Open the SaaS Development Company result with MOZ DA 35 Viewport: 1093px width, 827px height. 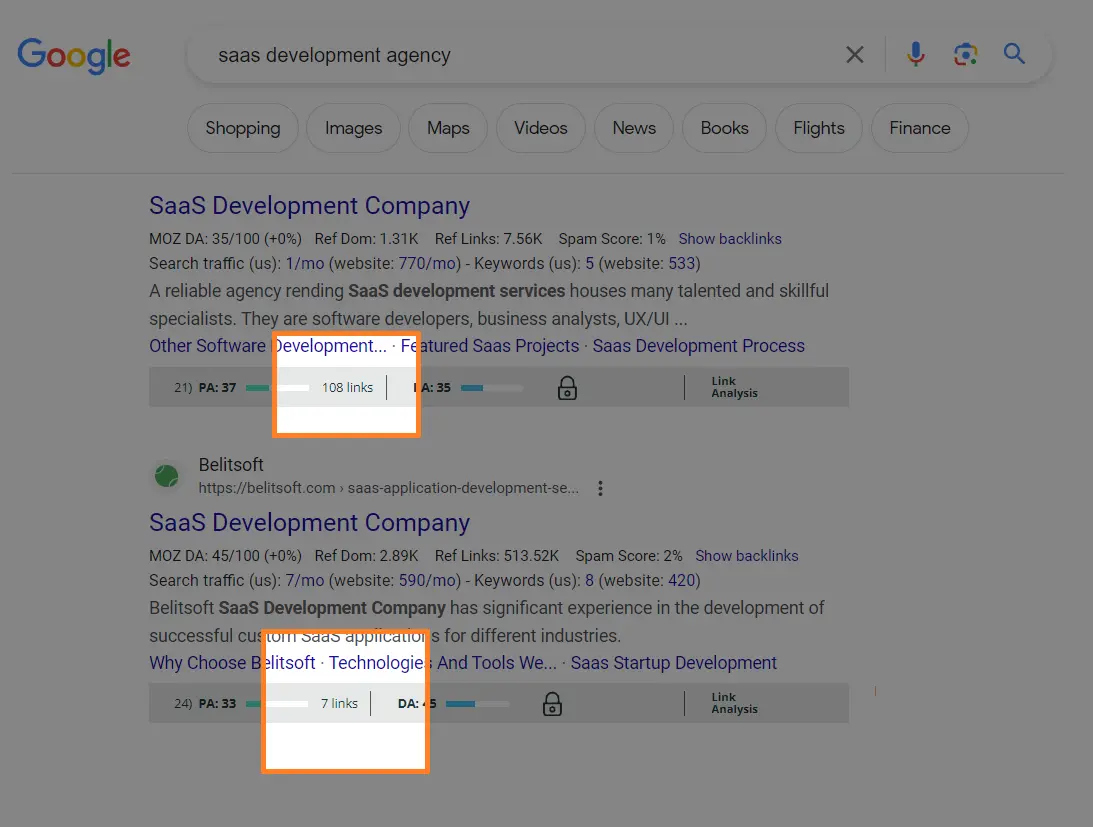click(x=309, y=206)
